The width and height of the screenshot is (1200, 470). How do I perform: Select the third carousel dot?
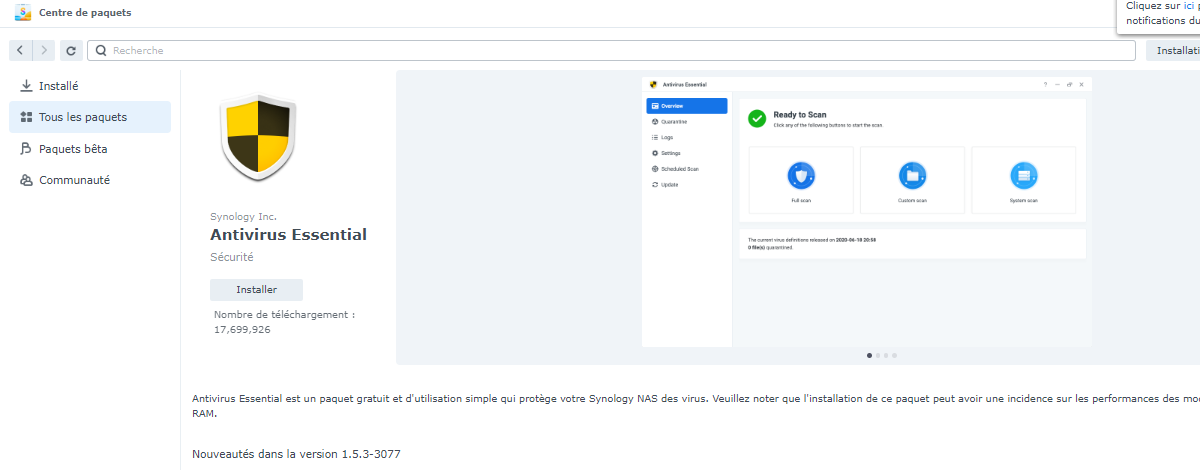pyautogui.click(x=886, y=355)
